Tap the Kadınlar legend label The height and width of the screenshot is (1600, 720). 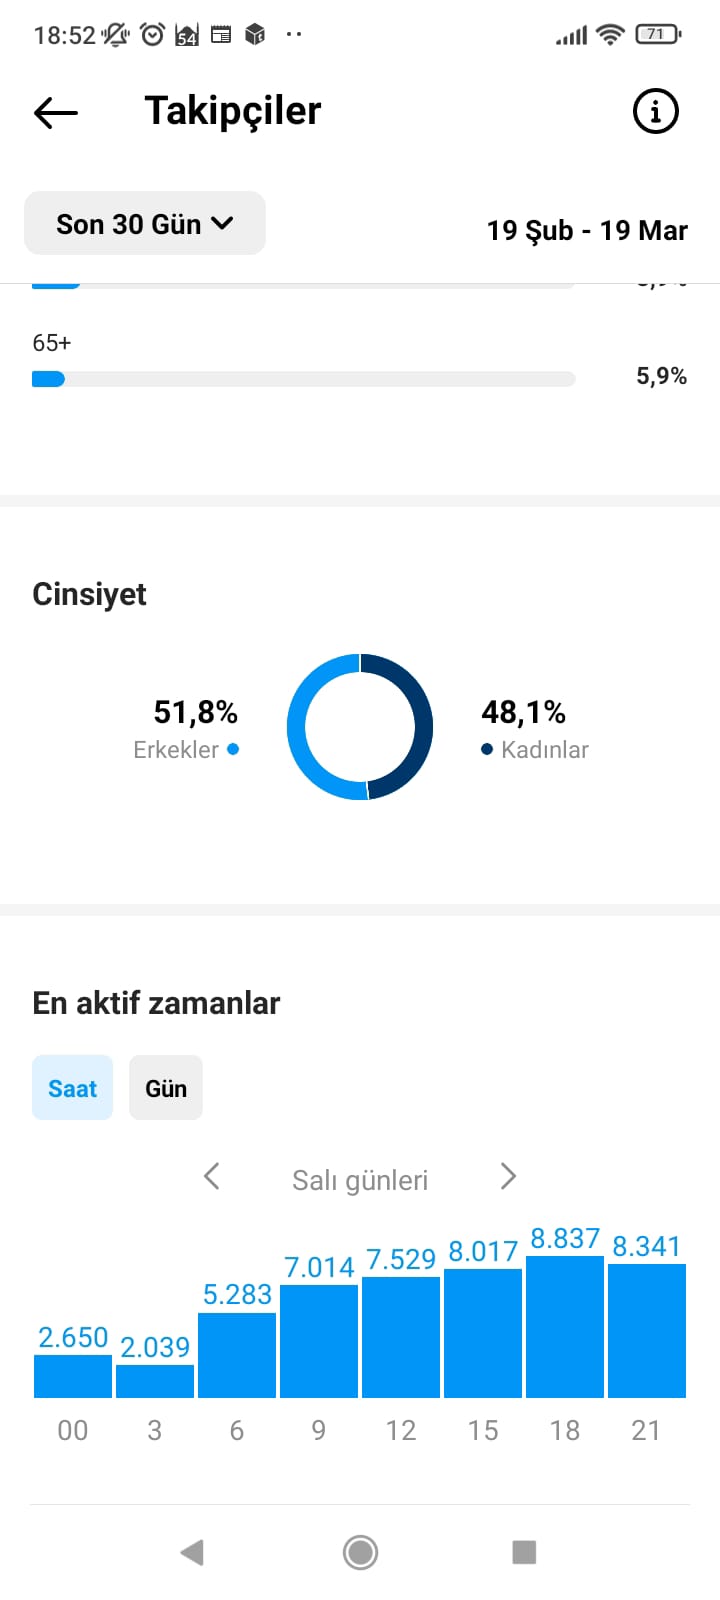[545, 750]
